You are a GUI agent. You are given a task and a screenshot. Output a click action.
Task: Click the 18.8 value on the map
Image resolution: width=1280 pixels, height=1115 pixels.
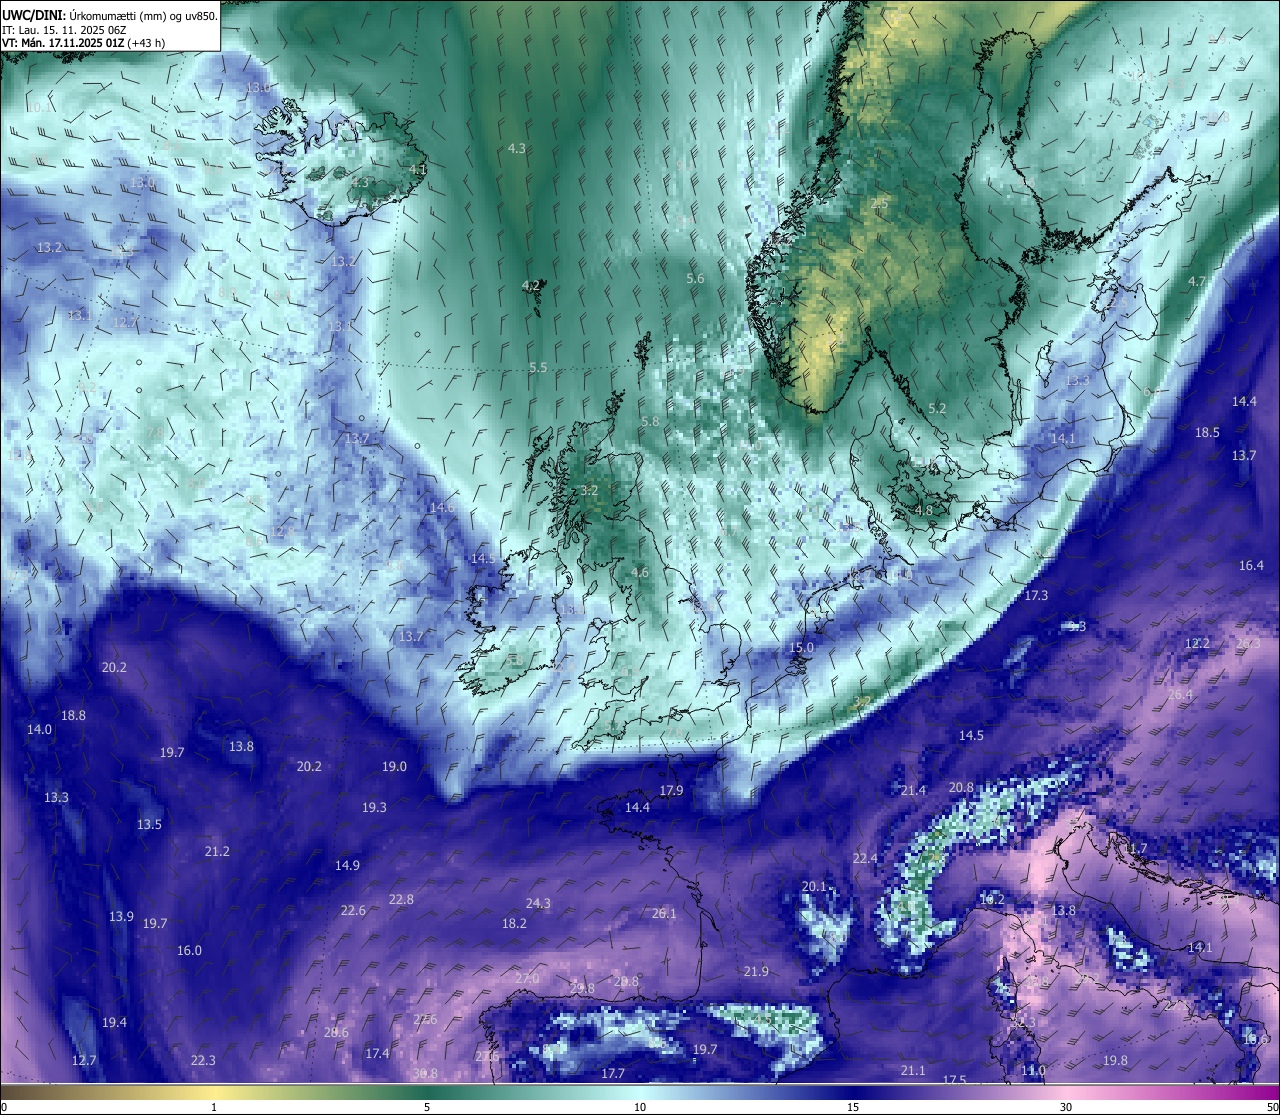pyautogui.click(x=73, y=715)
